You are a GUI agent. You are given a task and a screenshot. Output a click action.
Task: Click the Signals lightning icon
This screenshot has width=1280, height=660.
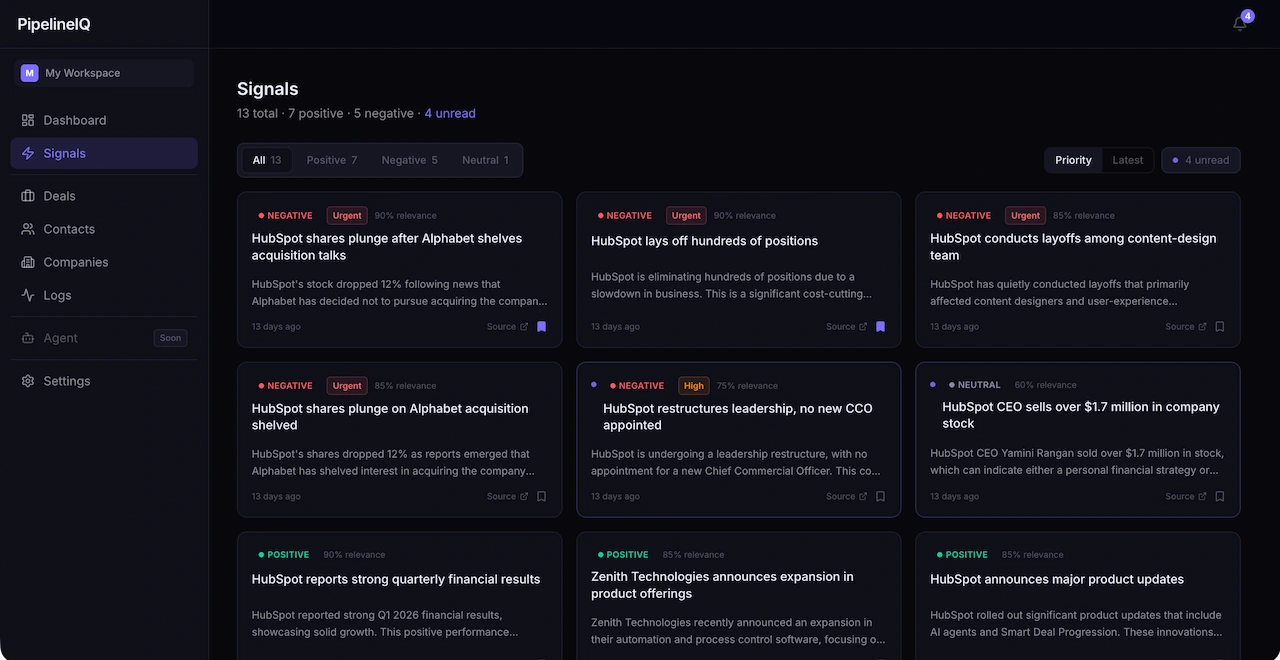[28, 153]
